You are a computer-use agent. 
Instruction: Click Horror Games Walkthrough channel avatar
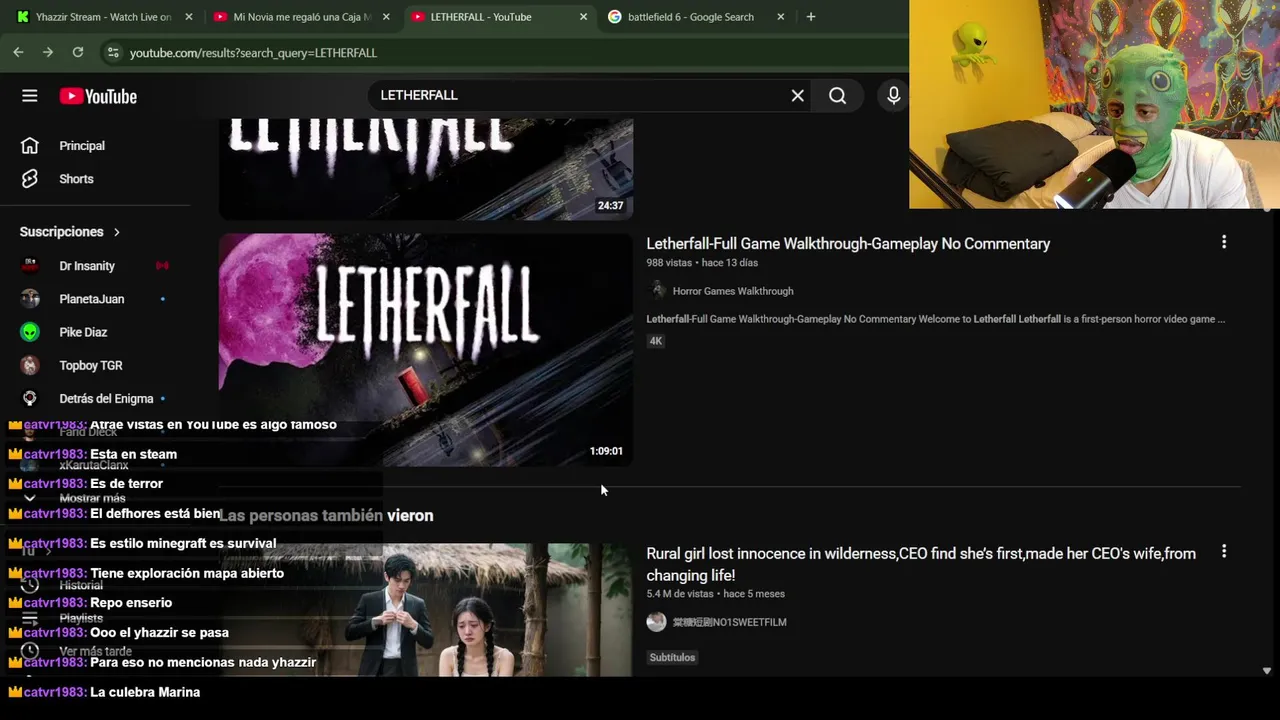coord(657,291)
